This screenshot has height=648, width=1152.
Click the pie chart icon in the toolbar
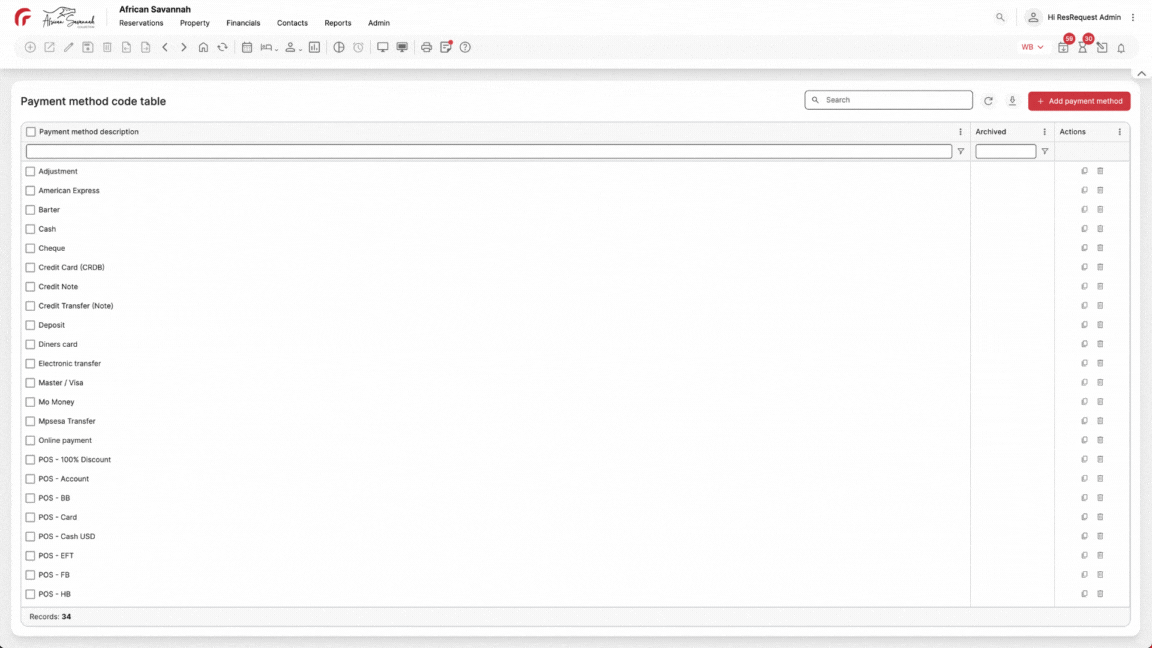coord(339,47)
